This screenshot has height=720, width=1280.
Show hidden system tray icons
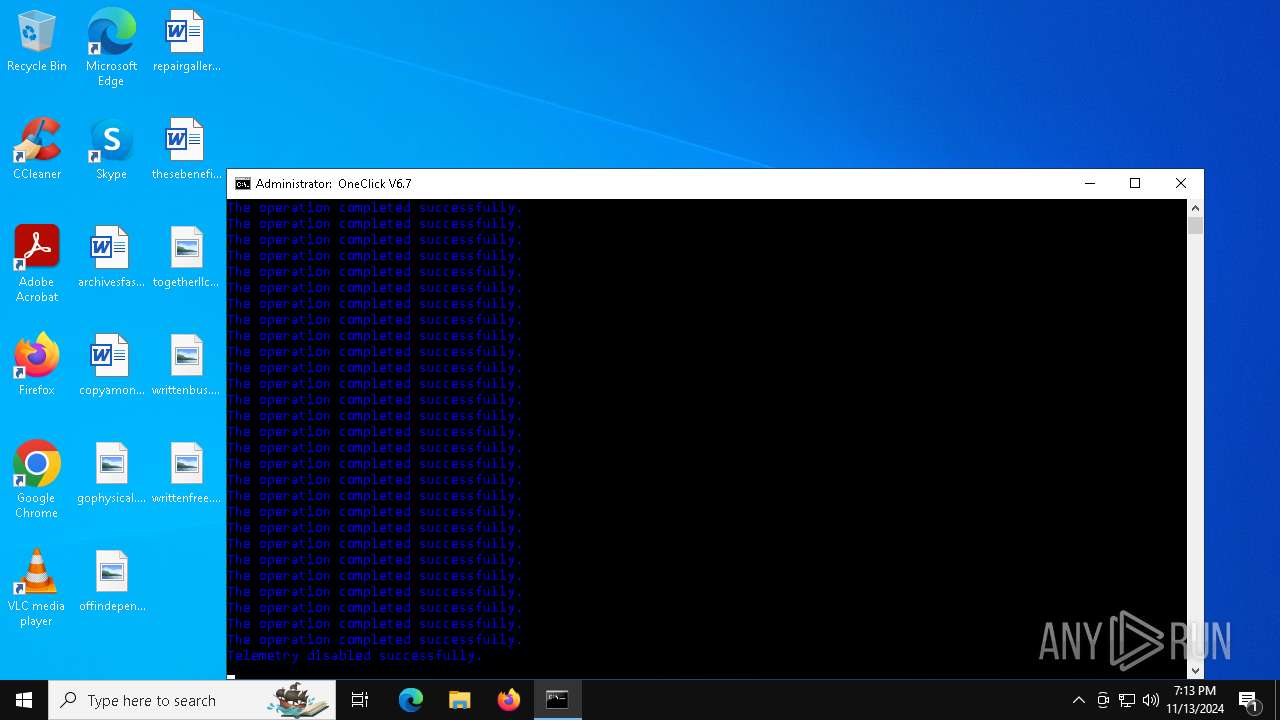pos(1078,700)
